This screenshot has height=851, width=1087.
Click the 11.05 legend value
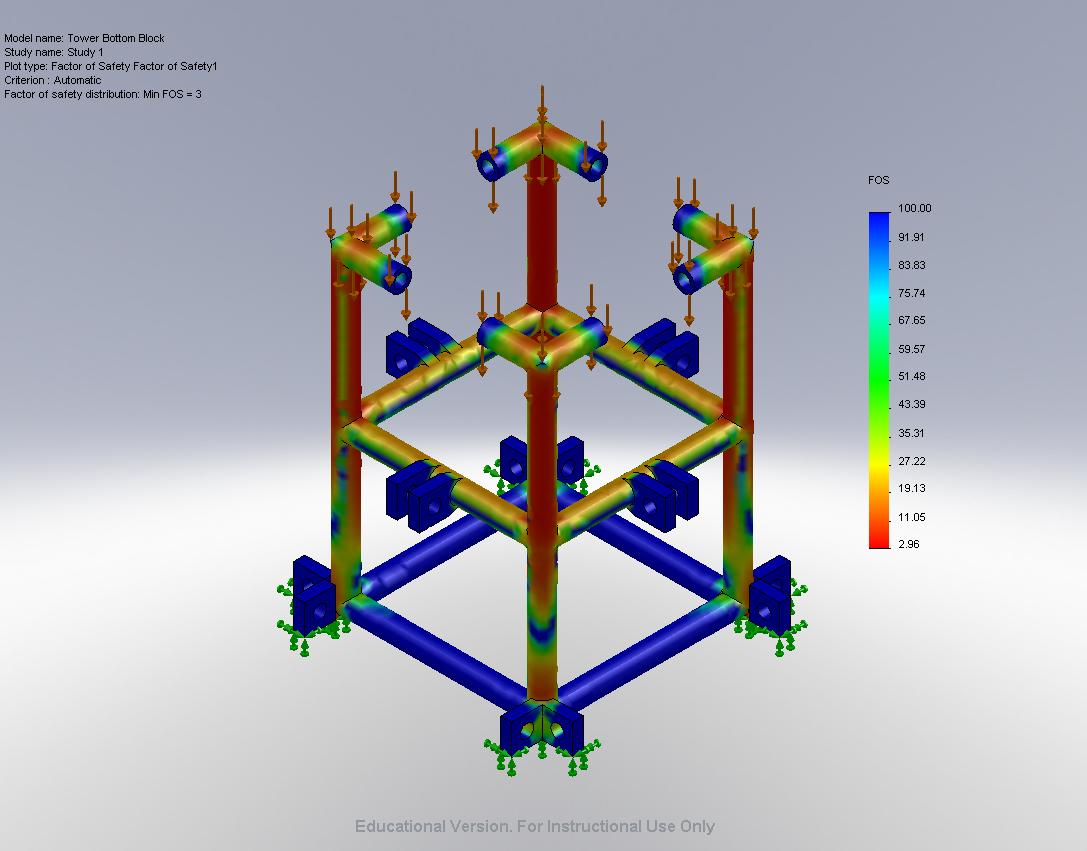click(912, 517)
